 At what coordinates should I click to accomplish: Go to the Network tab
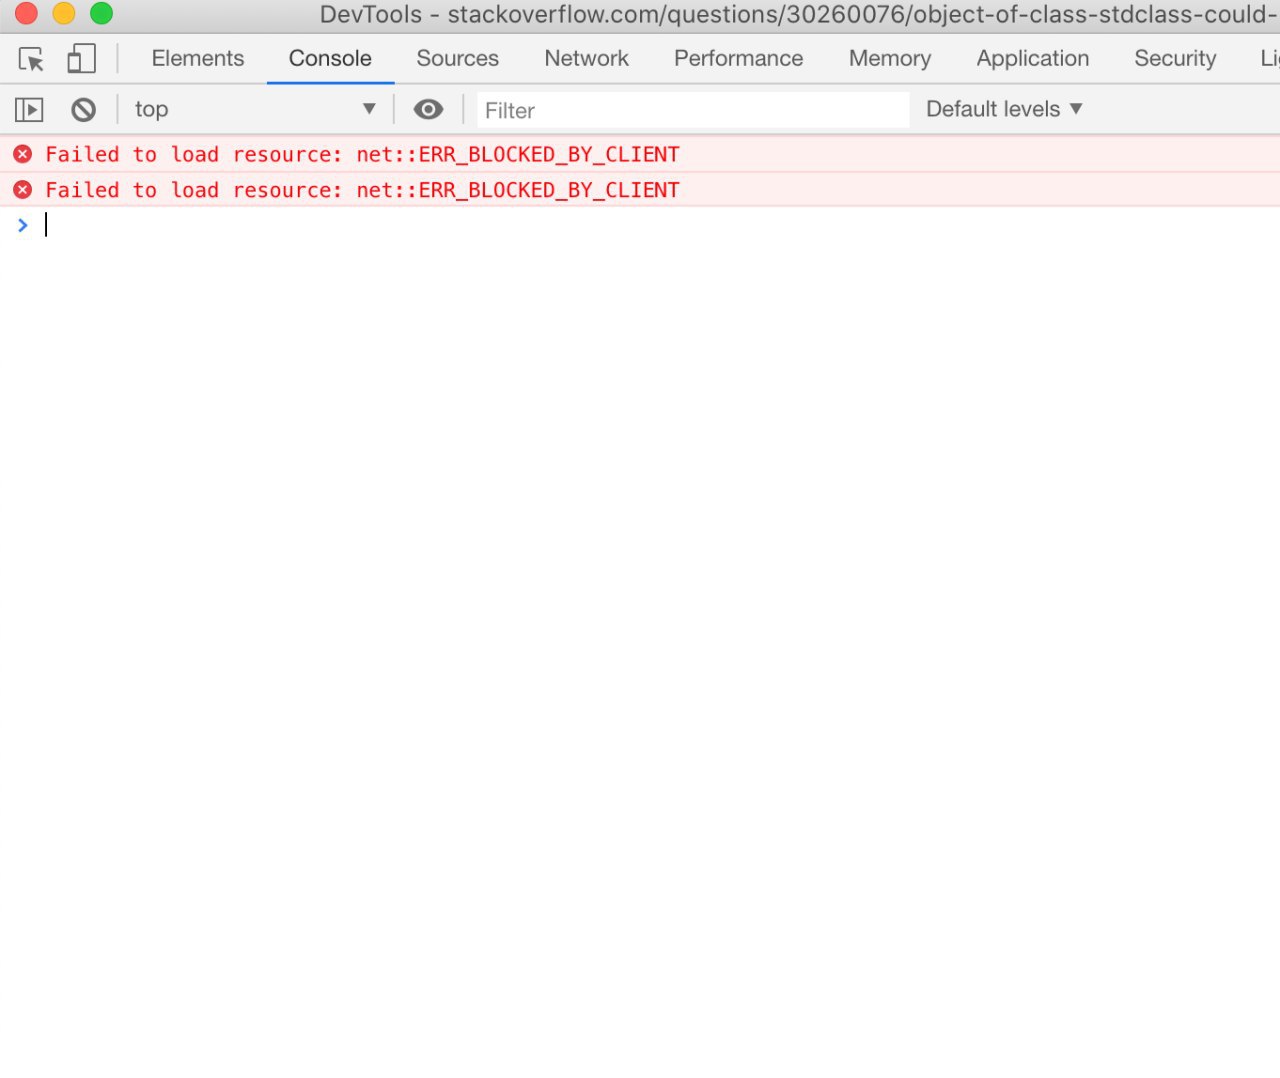(586, 58)
